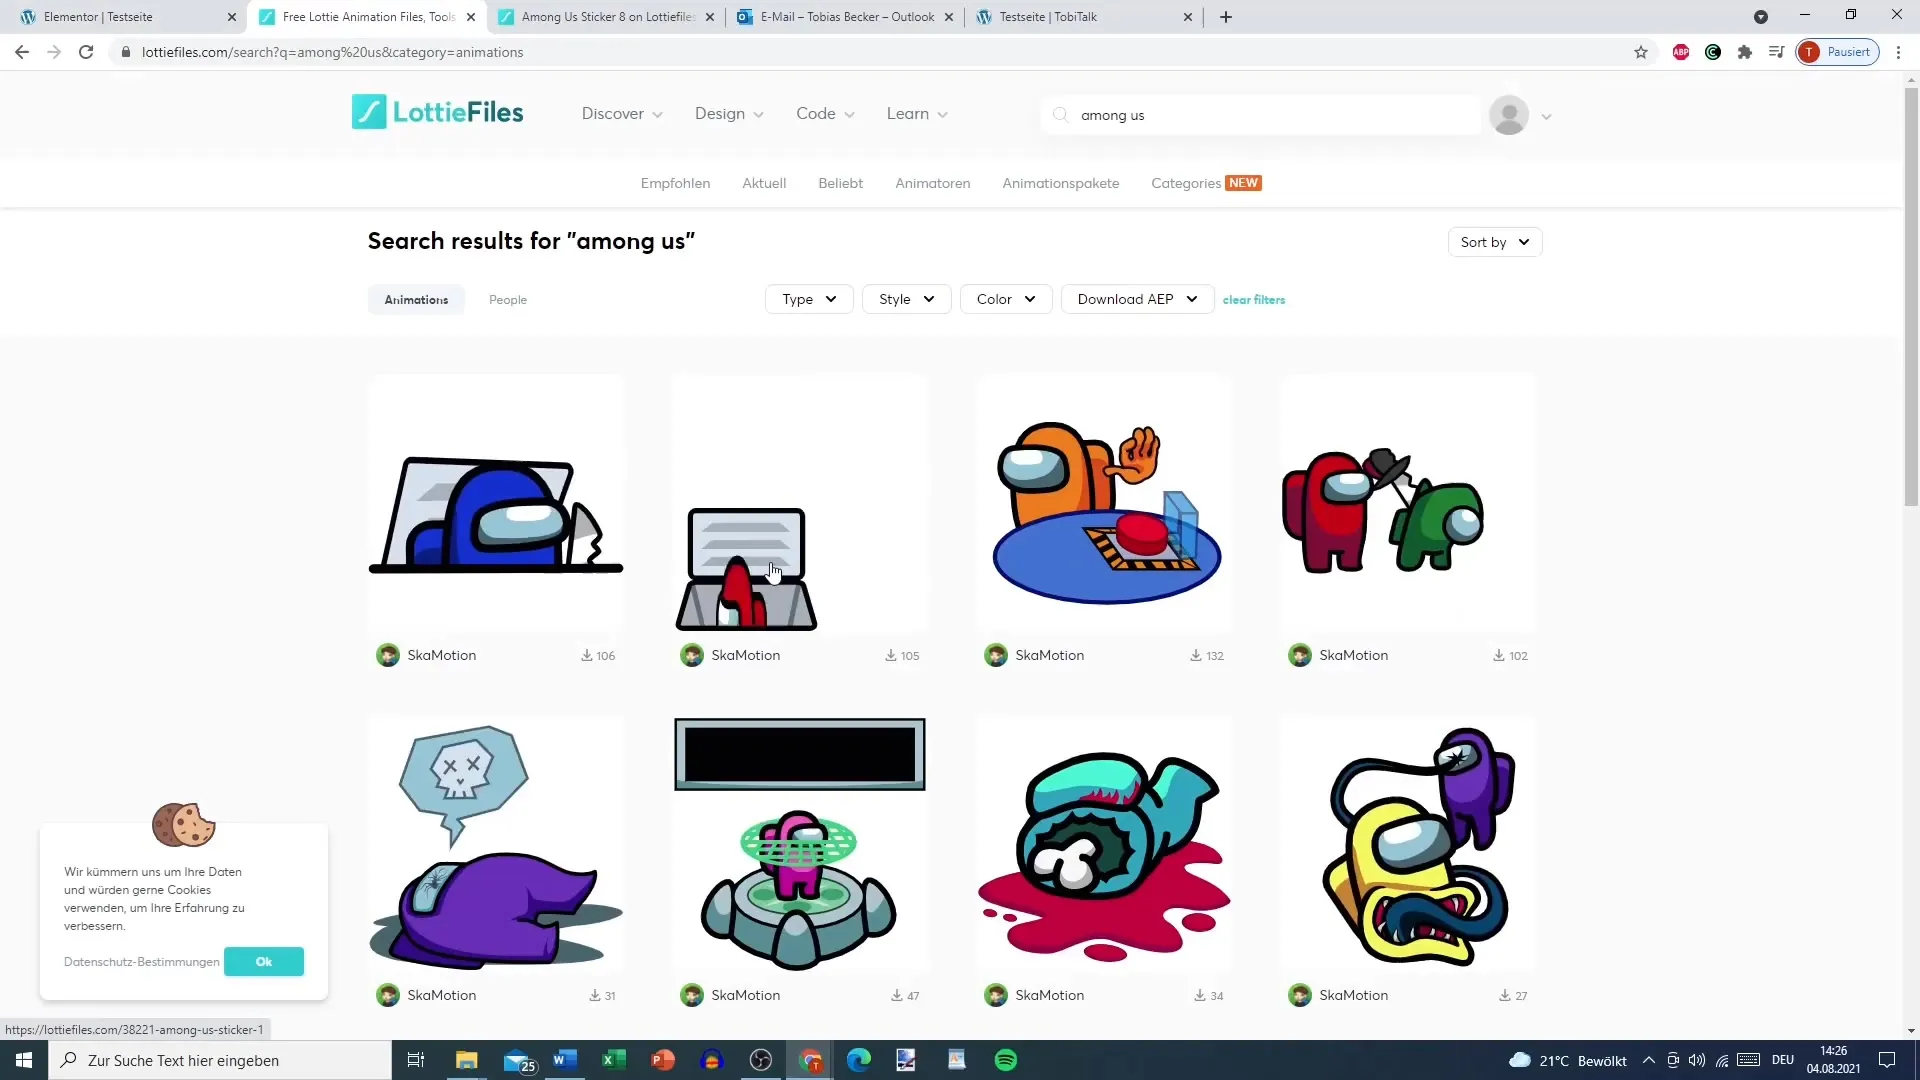Open Microsoft Edge from the taskbar

pyautogui.click(x=859, y=1060)
